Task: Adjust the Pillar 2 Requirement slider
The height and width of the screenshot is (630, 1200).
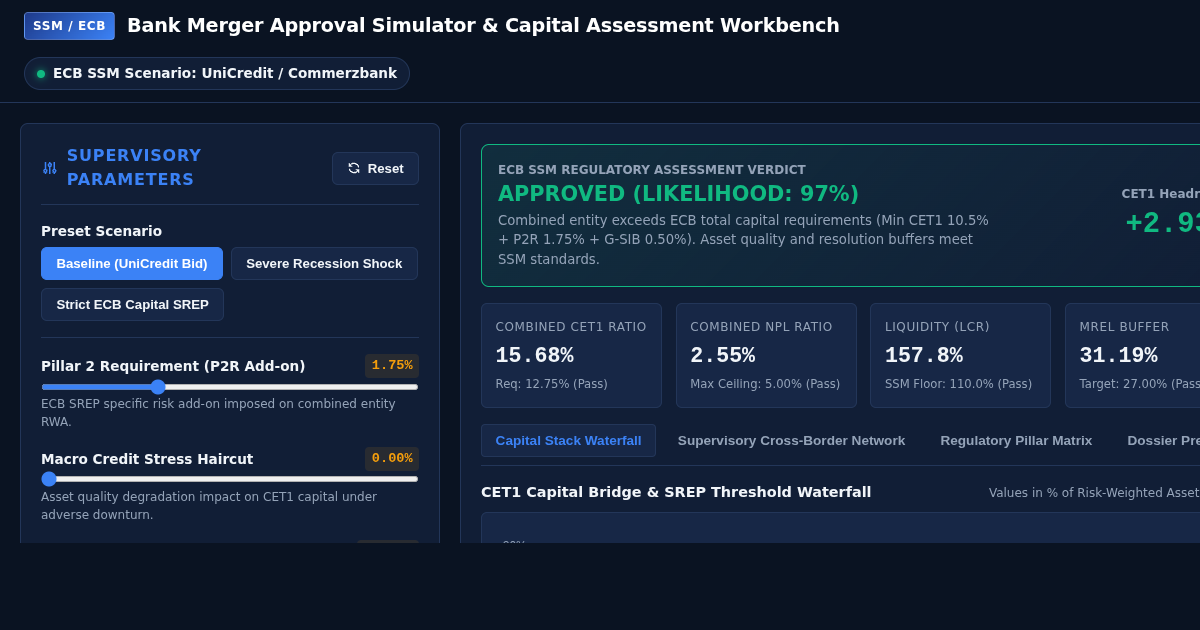Action: click(230, 387)
